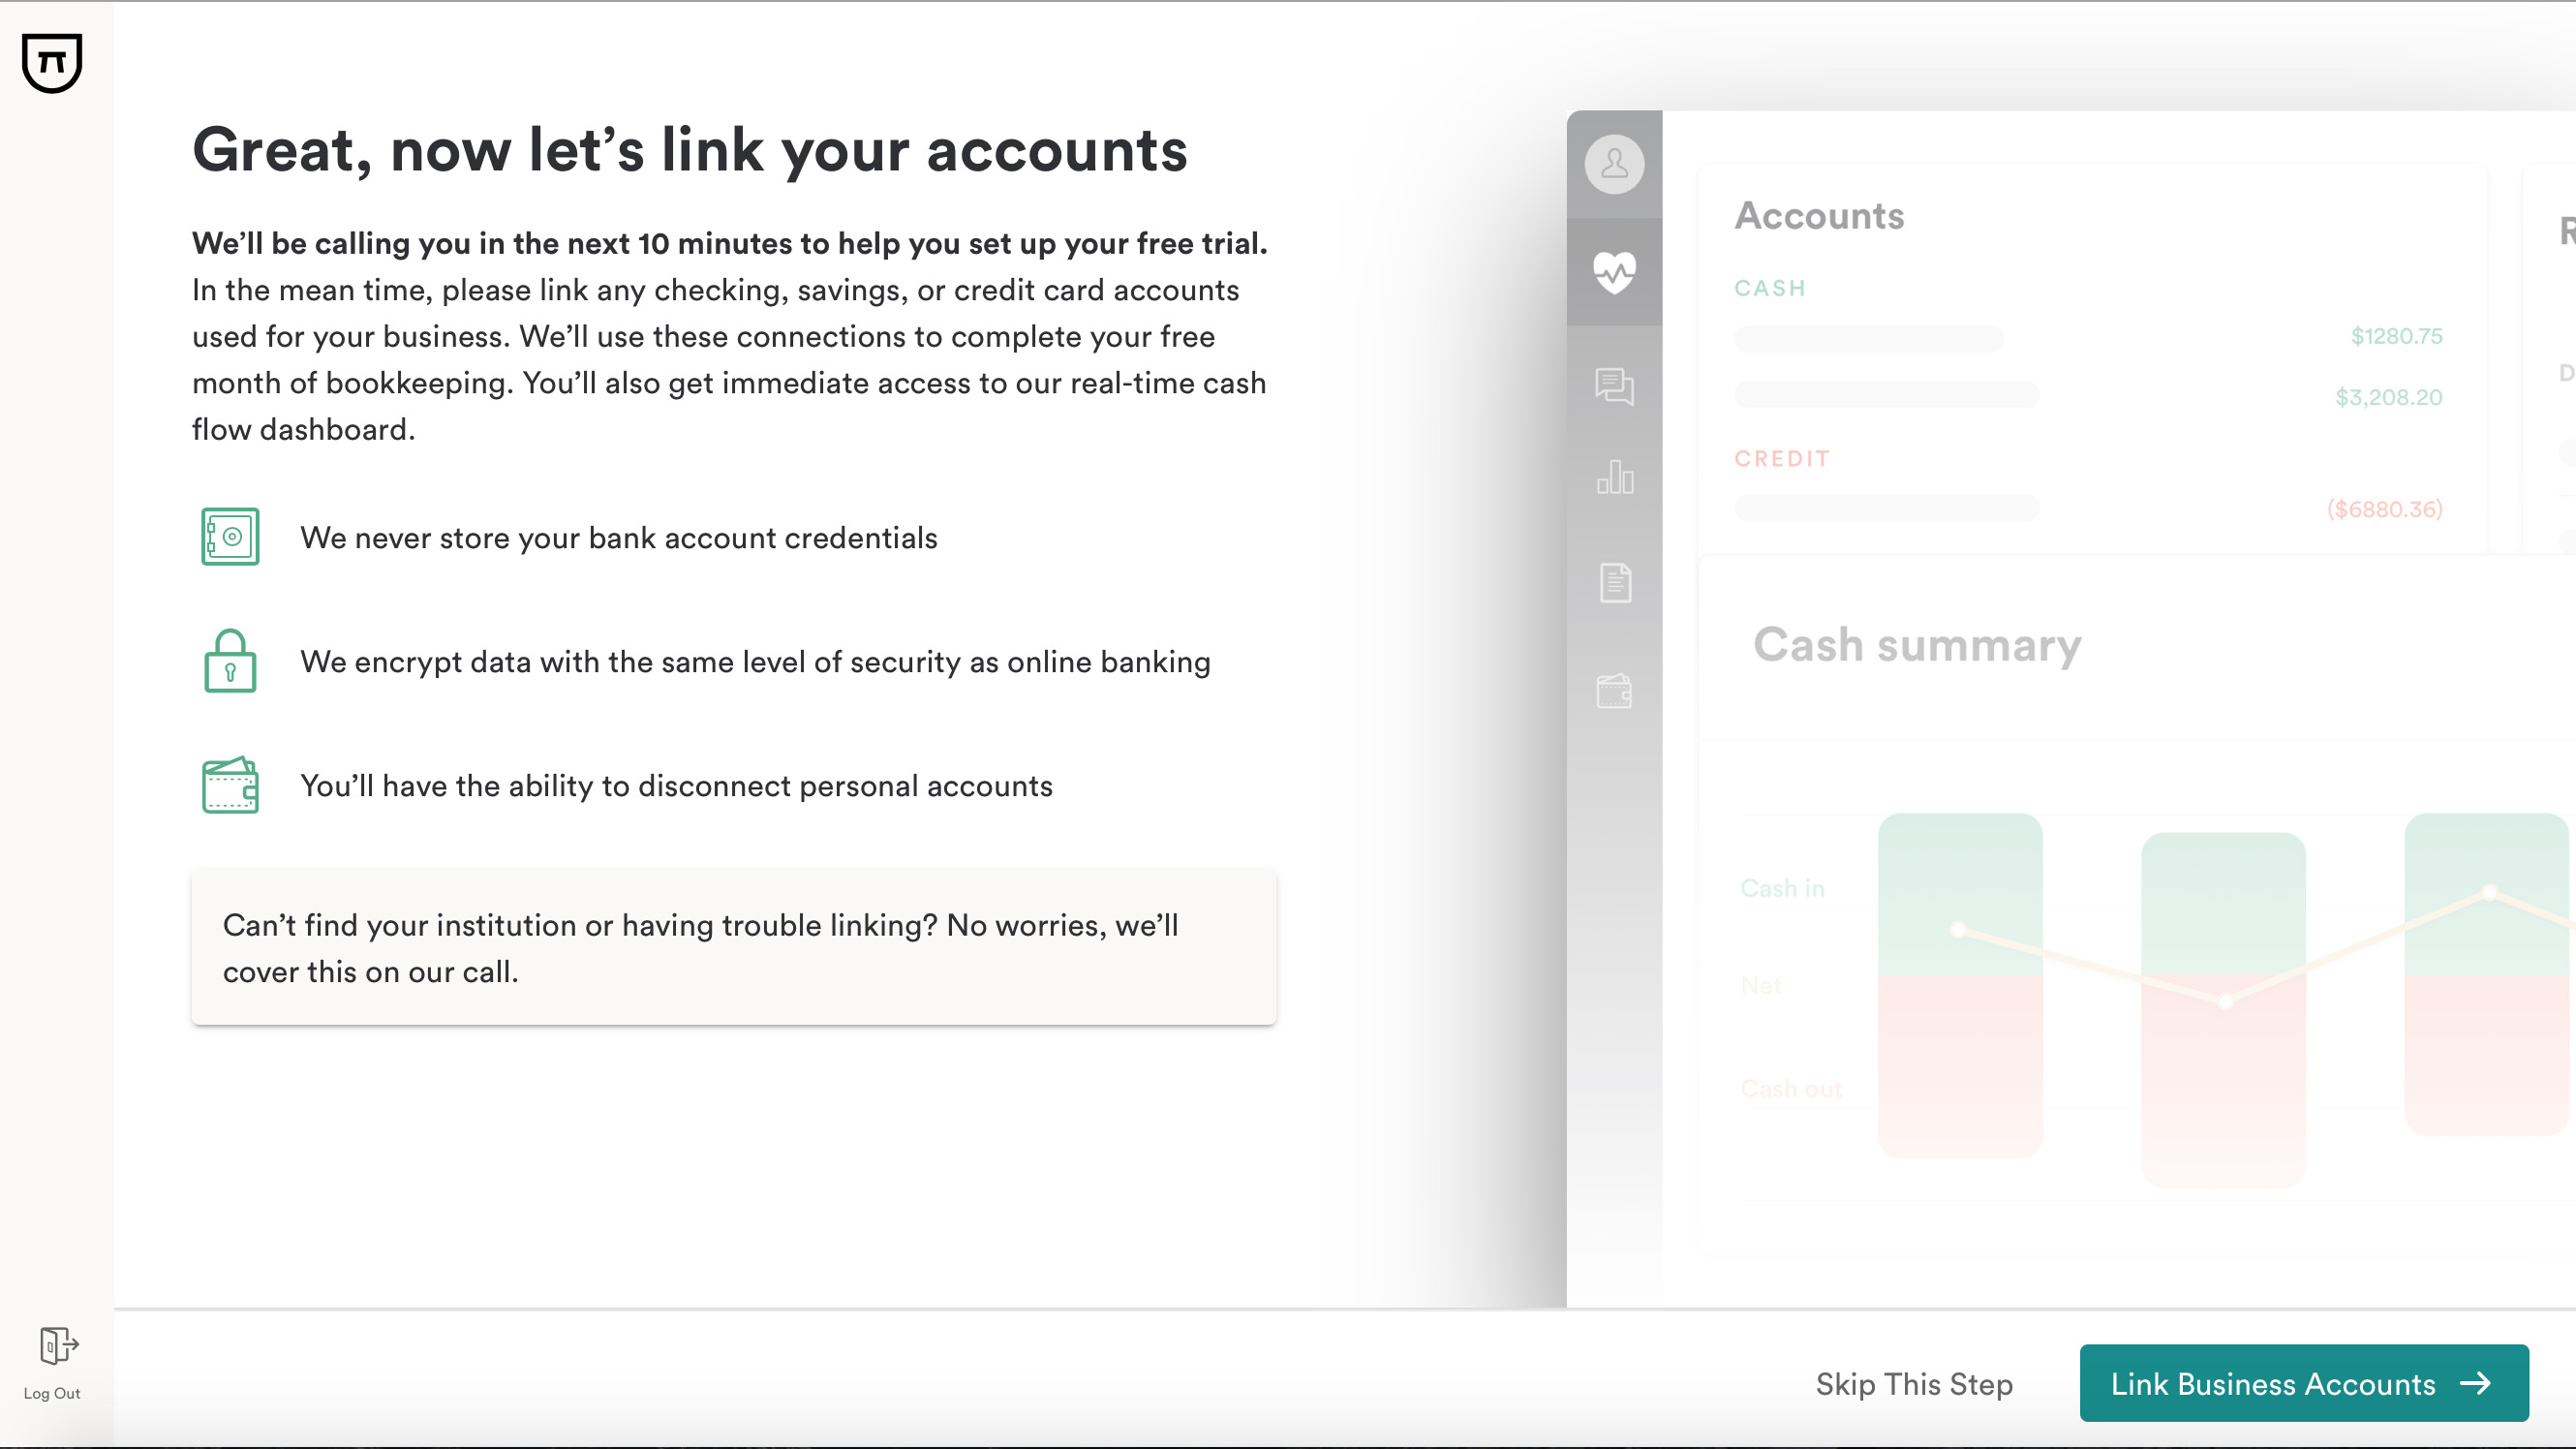Click the document page icon in the preview sidebar
The width and height of the screenshot is (2576, 1449).
pyautogui.click(x=1615, y=583)
